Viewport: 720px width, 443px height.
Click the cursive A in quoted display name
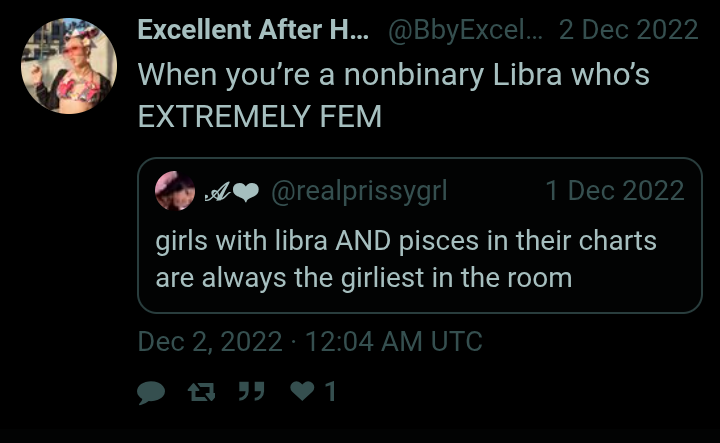pos(217,192)
